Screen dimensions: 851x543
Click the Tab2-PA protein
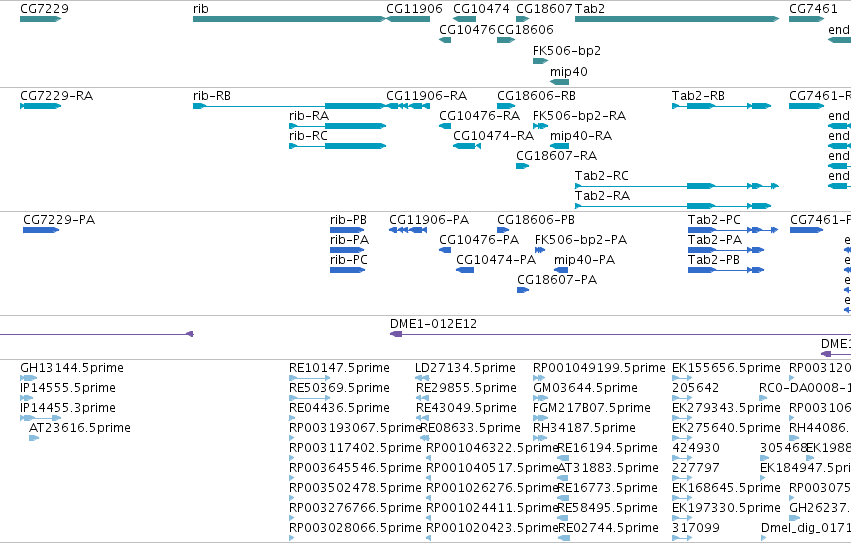point(726,250)
